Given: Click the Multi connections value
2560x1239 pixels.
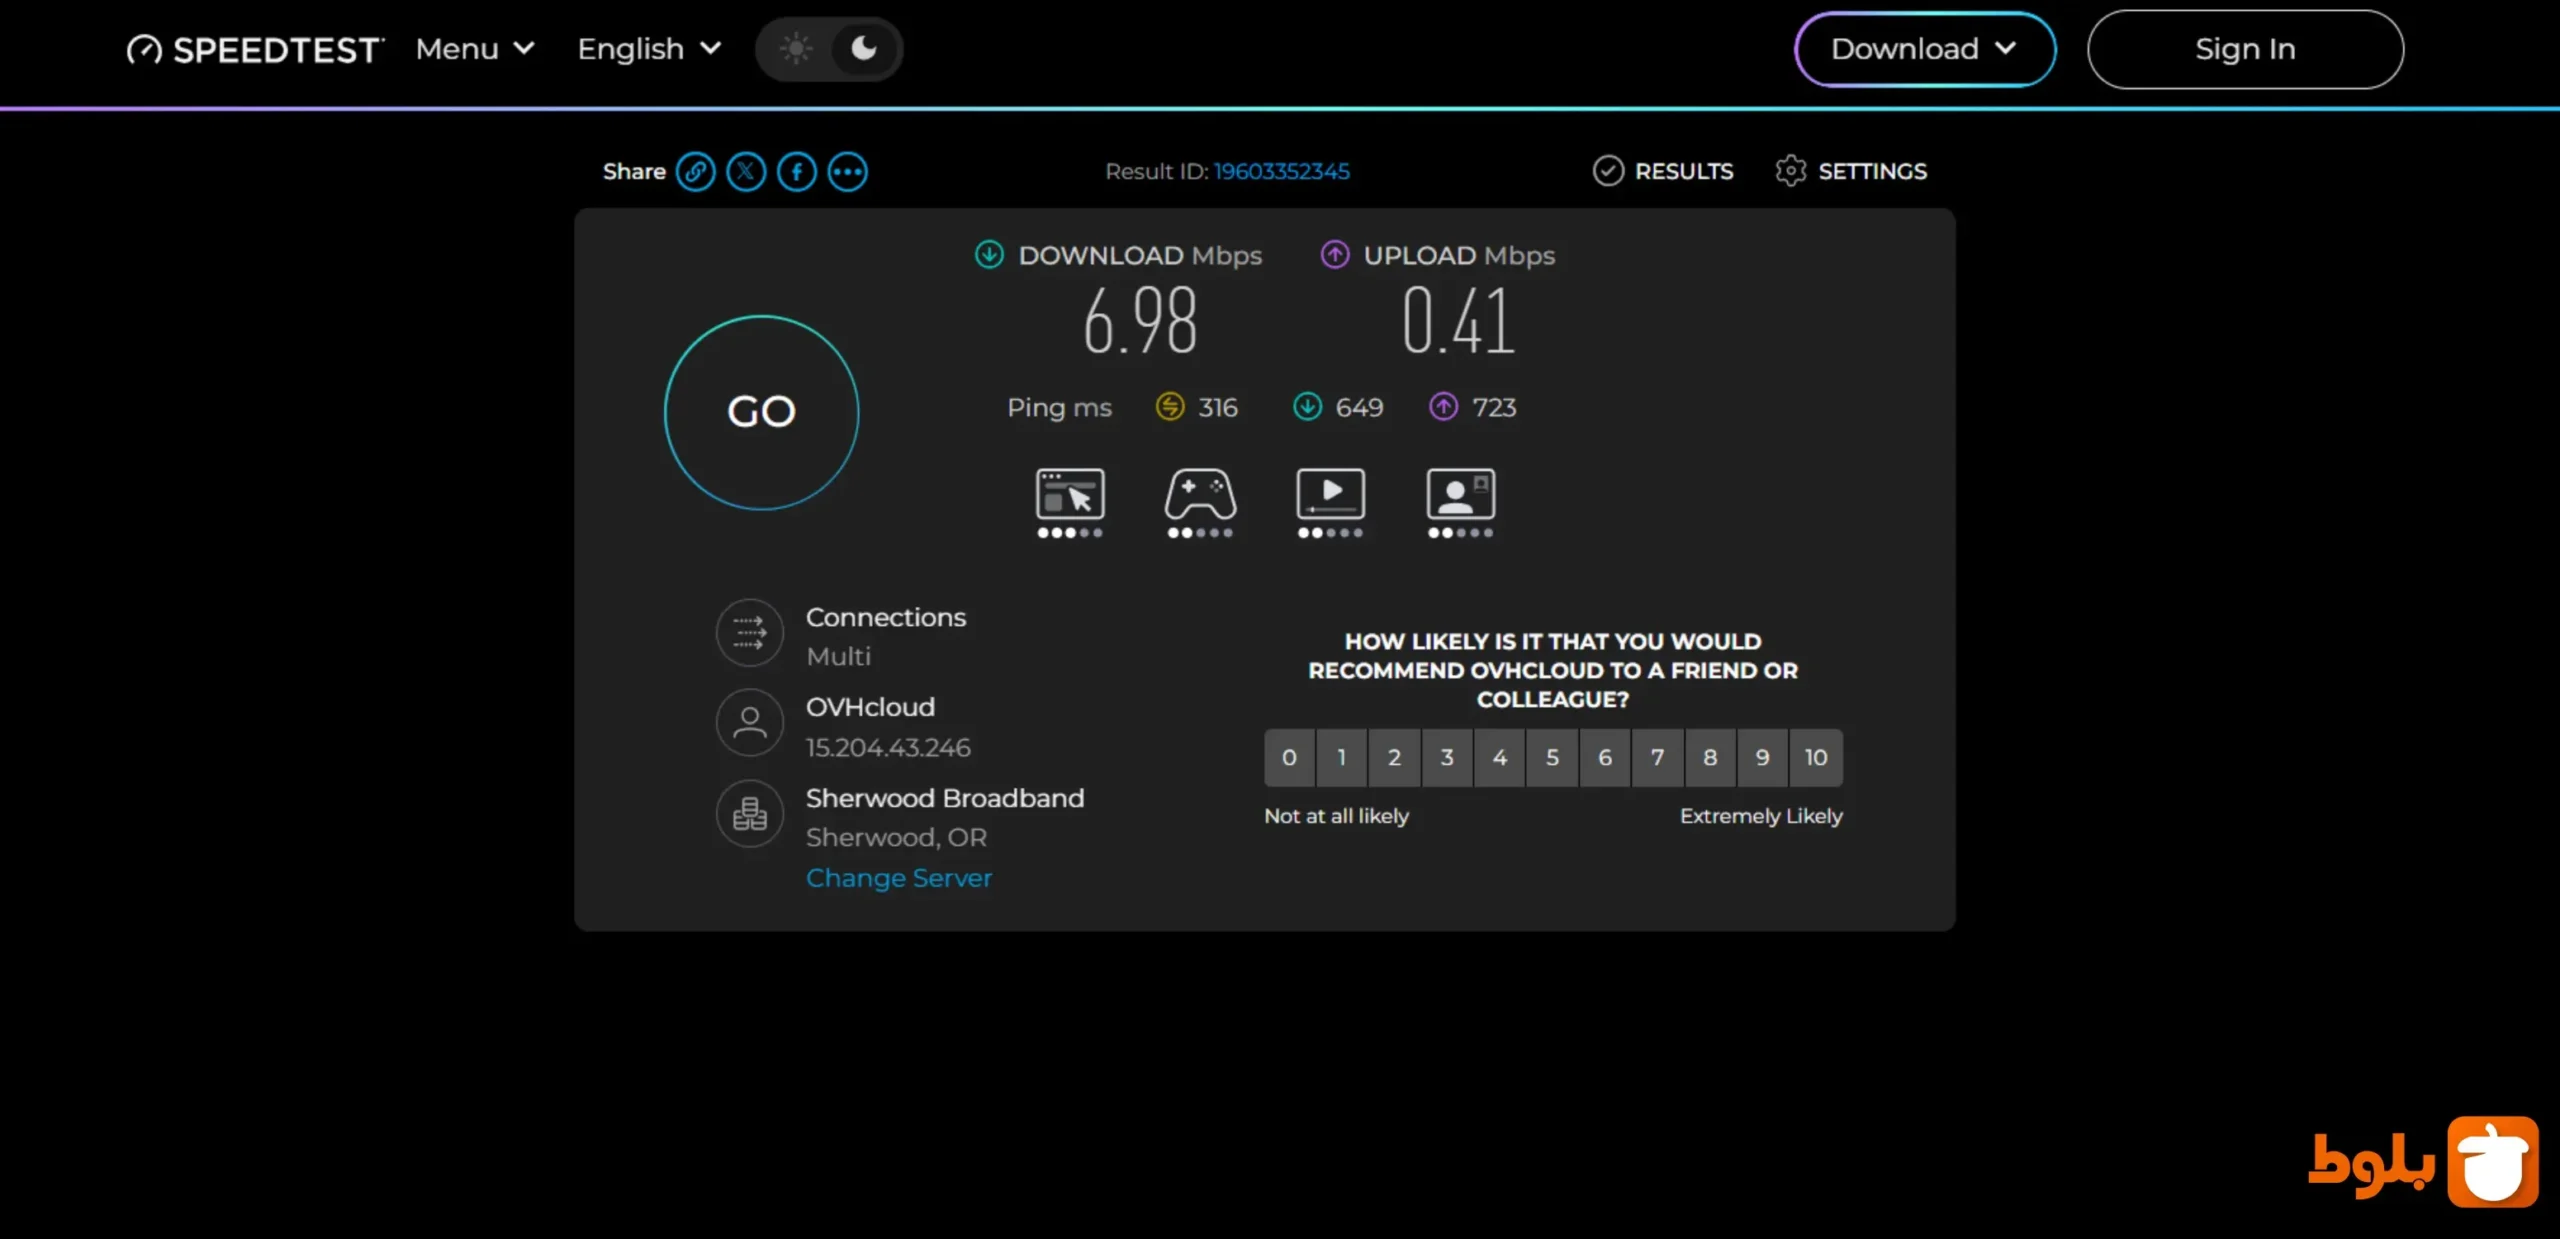Looking at the screenshot, I should pyautogui.click(x=838, y=657).
